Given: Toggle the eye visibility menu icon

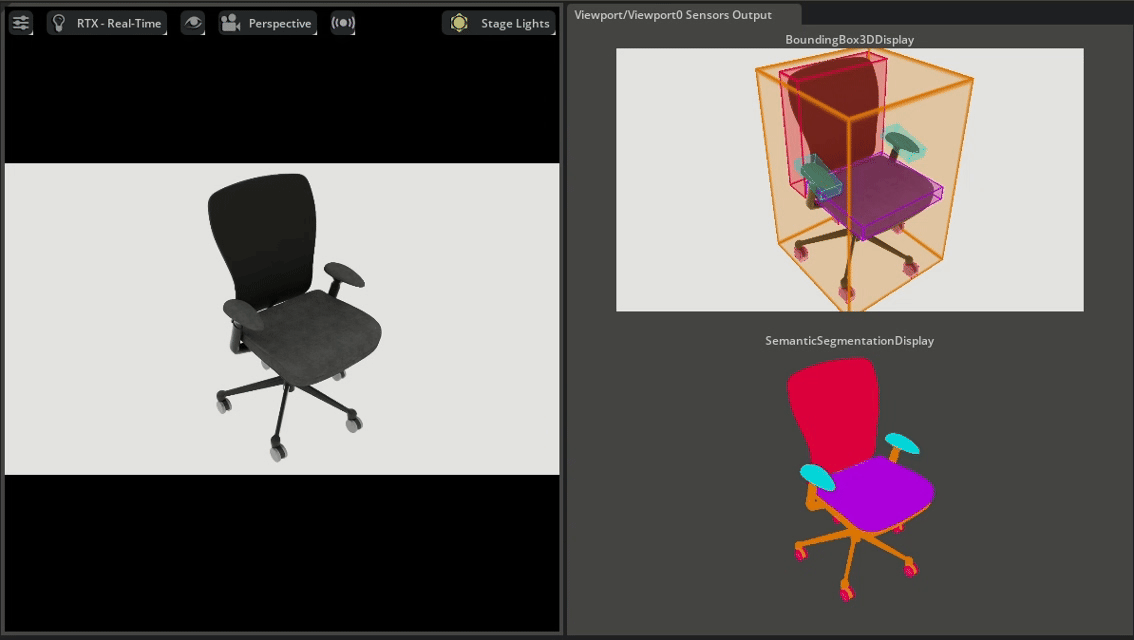Looking at the screenshot, I should click(x=193, y=23).
